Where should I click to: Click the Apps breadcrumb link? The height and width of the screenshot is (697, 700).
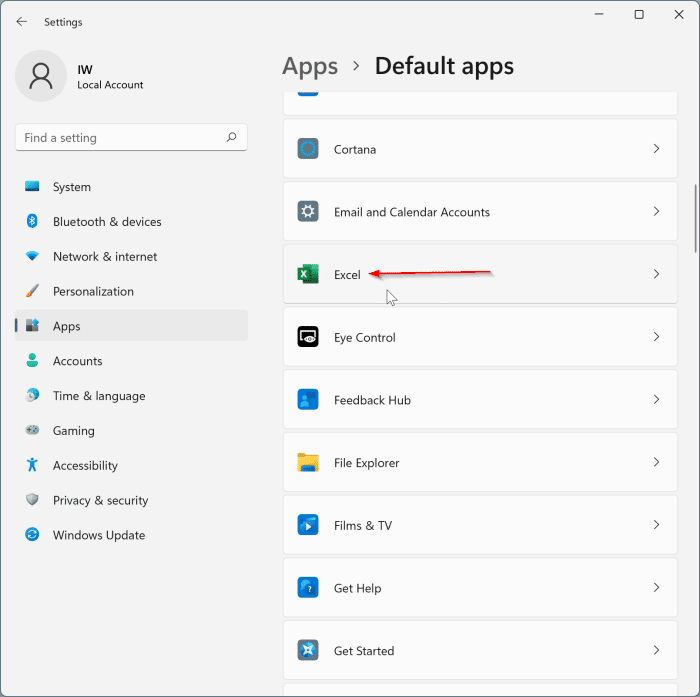click(310, 66)
